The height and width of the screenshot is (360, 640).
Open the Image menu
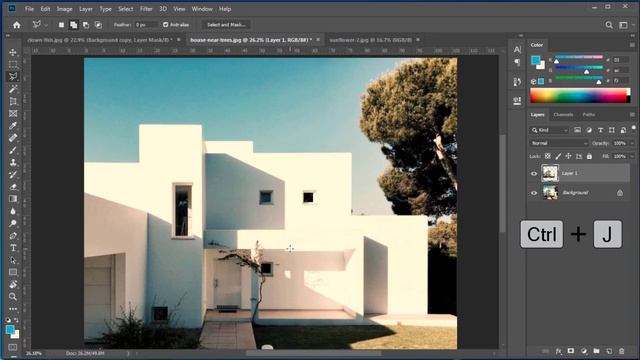pos(64,9)
